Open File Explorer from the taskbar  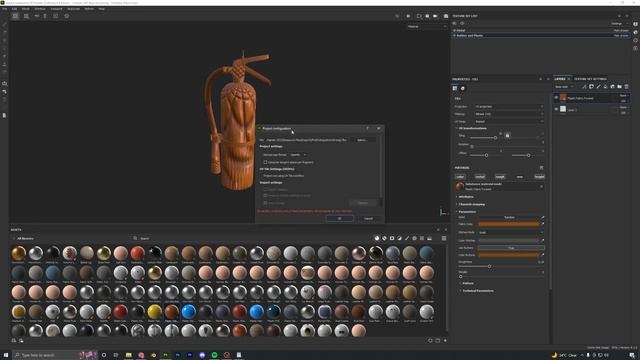[129, 355]
